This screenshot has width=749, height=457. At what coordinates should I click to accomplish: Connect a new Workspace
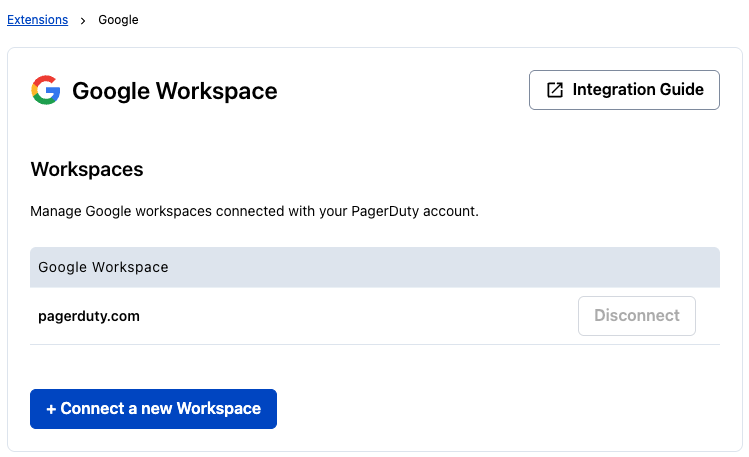[x=153, y=409]
